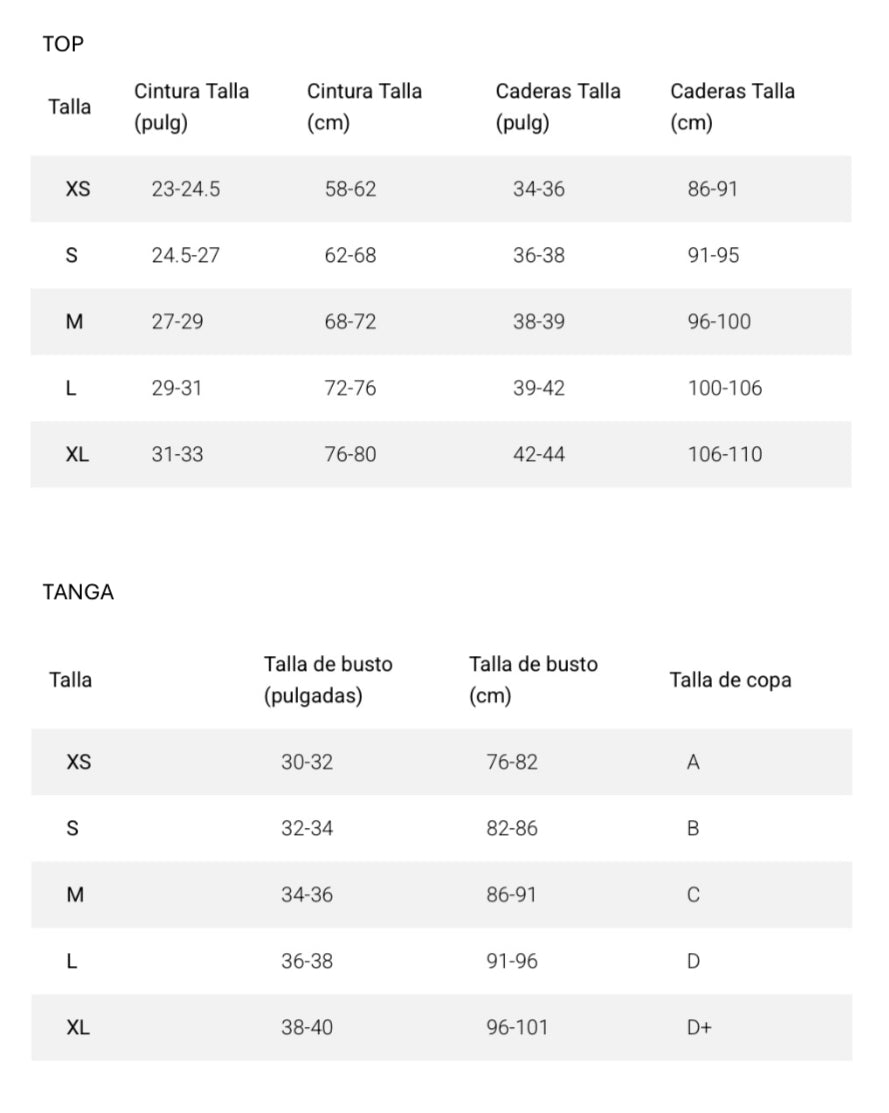This screenshot has height=1113, width=889.
Task: Select the 39-42 hips inches cell
Action: 539,388
